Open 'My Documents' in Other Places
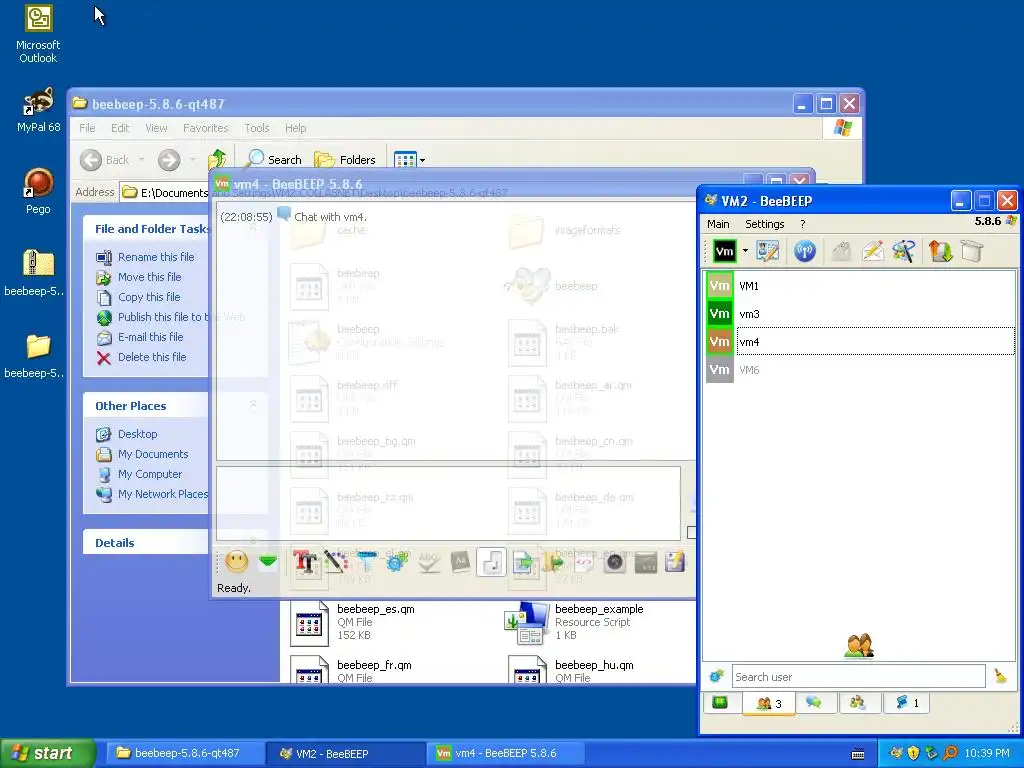This screenshot has width=1024, height=768. [153, 454]
